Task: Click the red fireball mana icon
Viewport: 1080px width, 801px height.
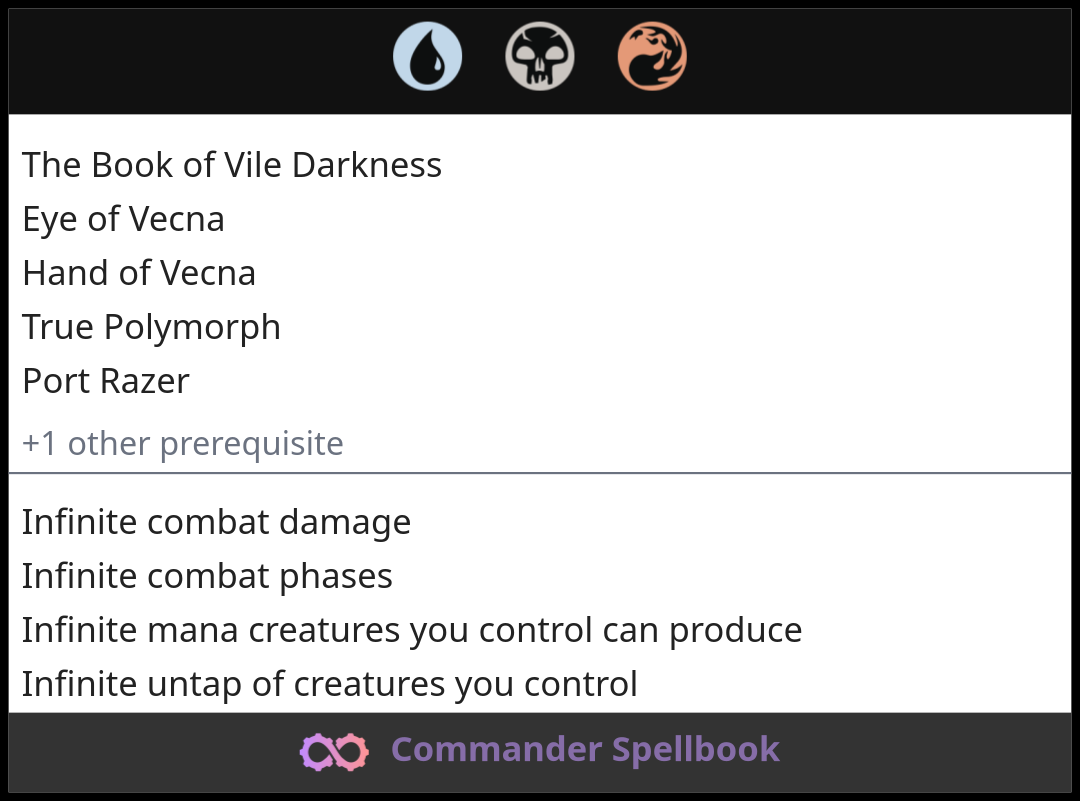Action: tap(652, 56)
